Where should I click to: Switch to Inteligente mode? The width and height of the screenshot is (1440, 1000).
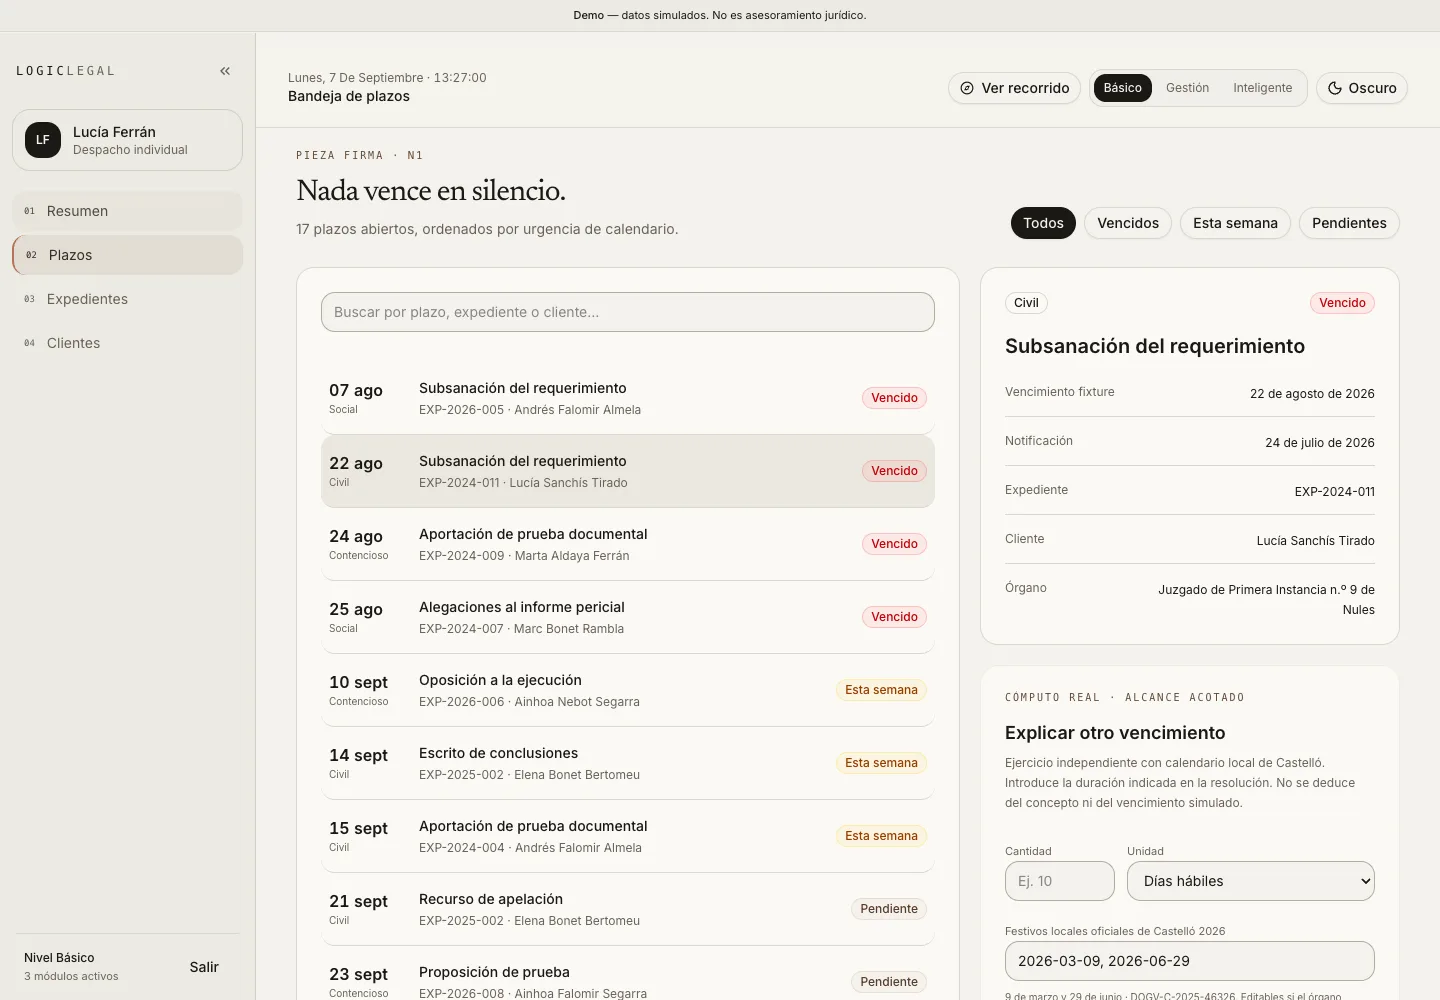click(1262, 88)
